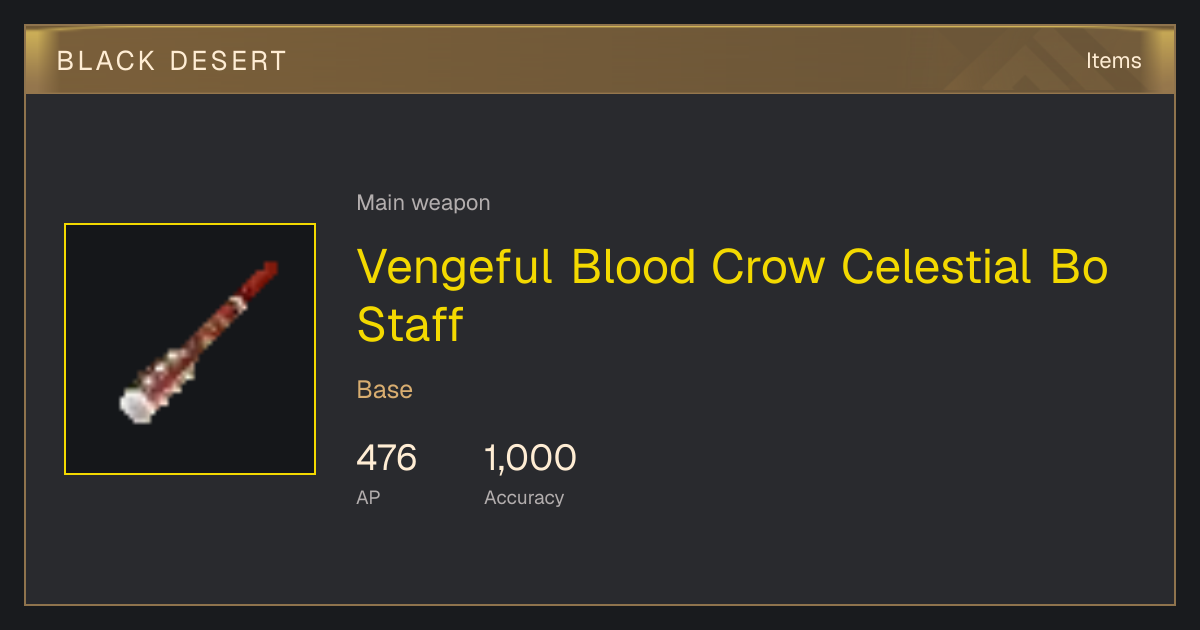Select the Base enhancement level label
1200x630 pixels.
click(x=385, y=390)
